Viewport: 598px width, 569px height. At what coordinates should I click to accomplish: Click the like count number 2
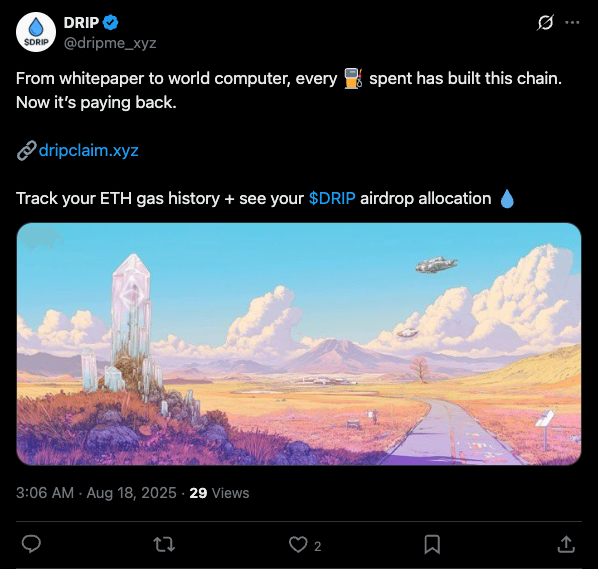tap(317, 546)
